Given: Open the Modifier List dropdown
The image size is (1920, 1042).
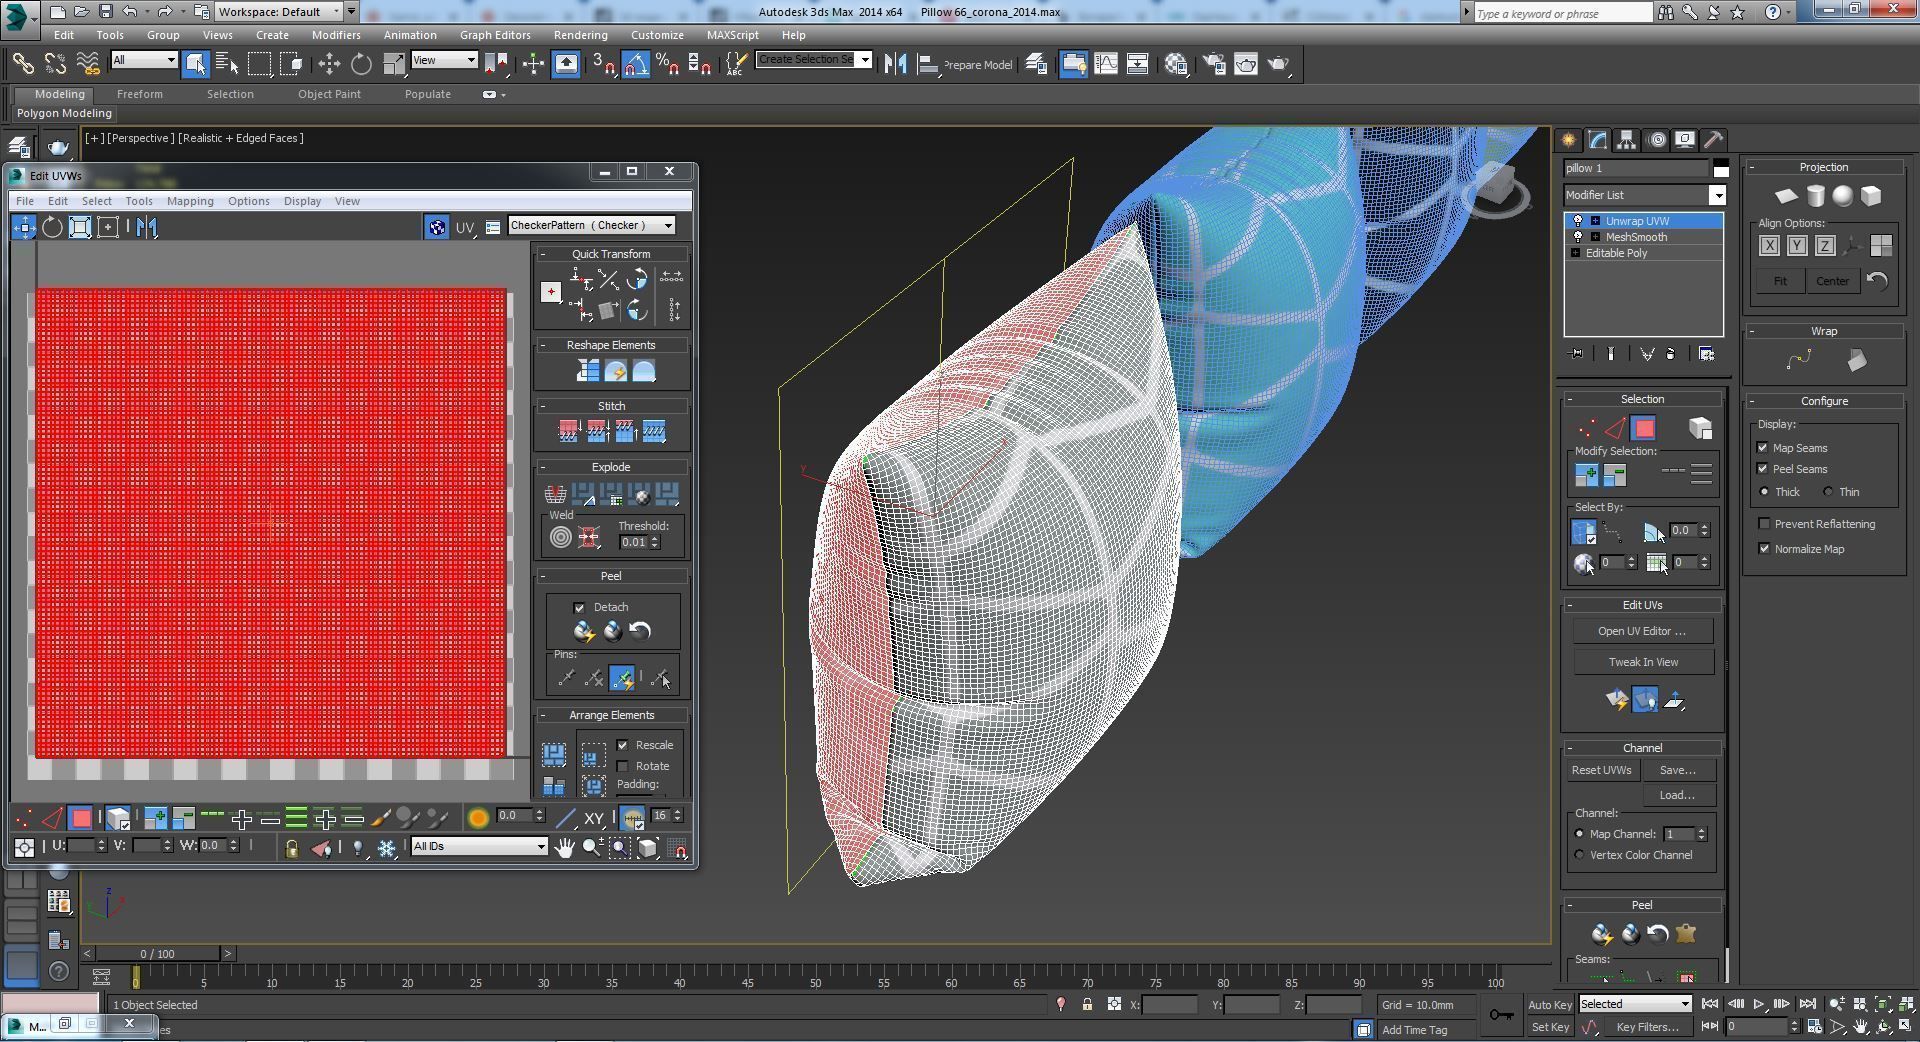Looking at the screenshot, I should [x=1644, y=195].
